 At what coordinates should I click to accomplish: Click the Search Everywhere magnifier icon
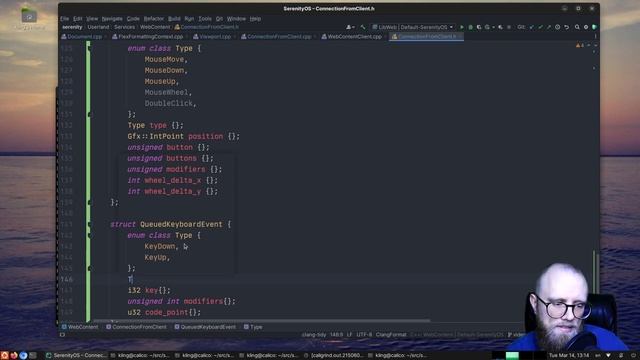pos(577,27)
